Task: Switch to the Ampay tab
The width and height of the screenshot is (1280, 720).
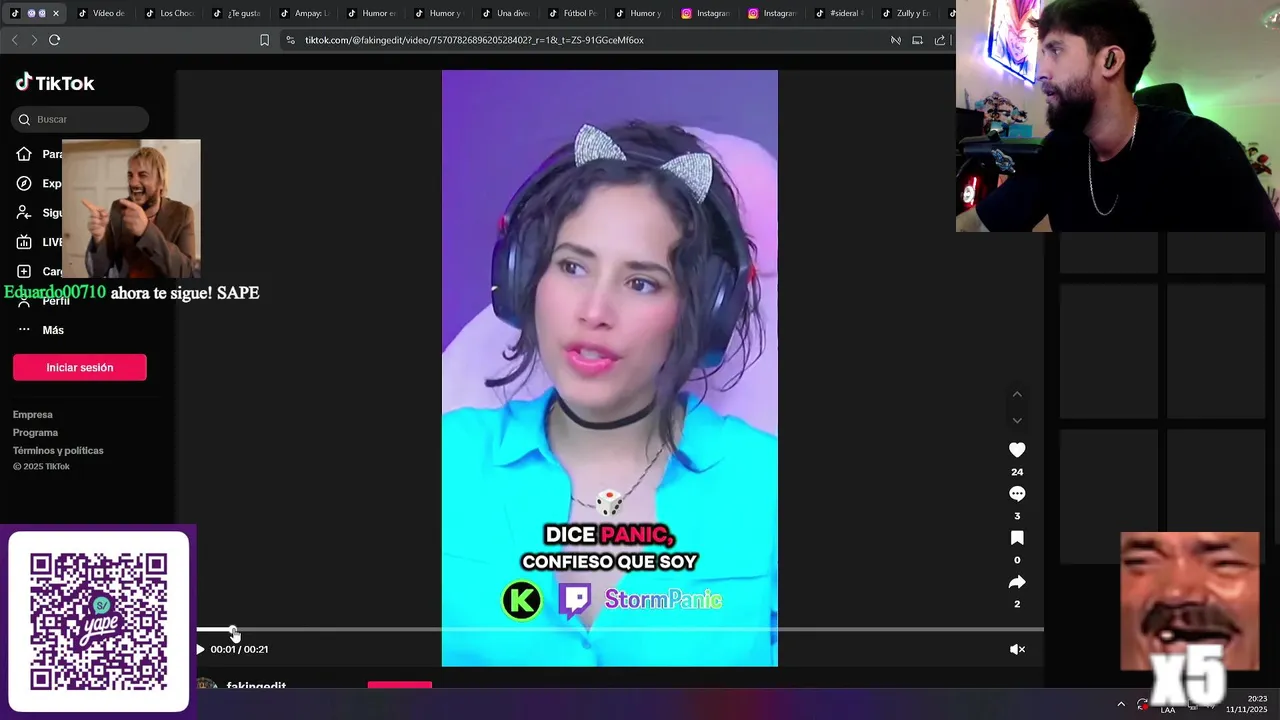Action: (x=302, y=13)
